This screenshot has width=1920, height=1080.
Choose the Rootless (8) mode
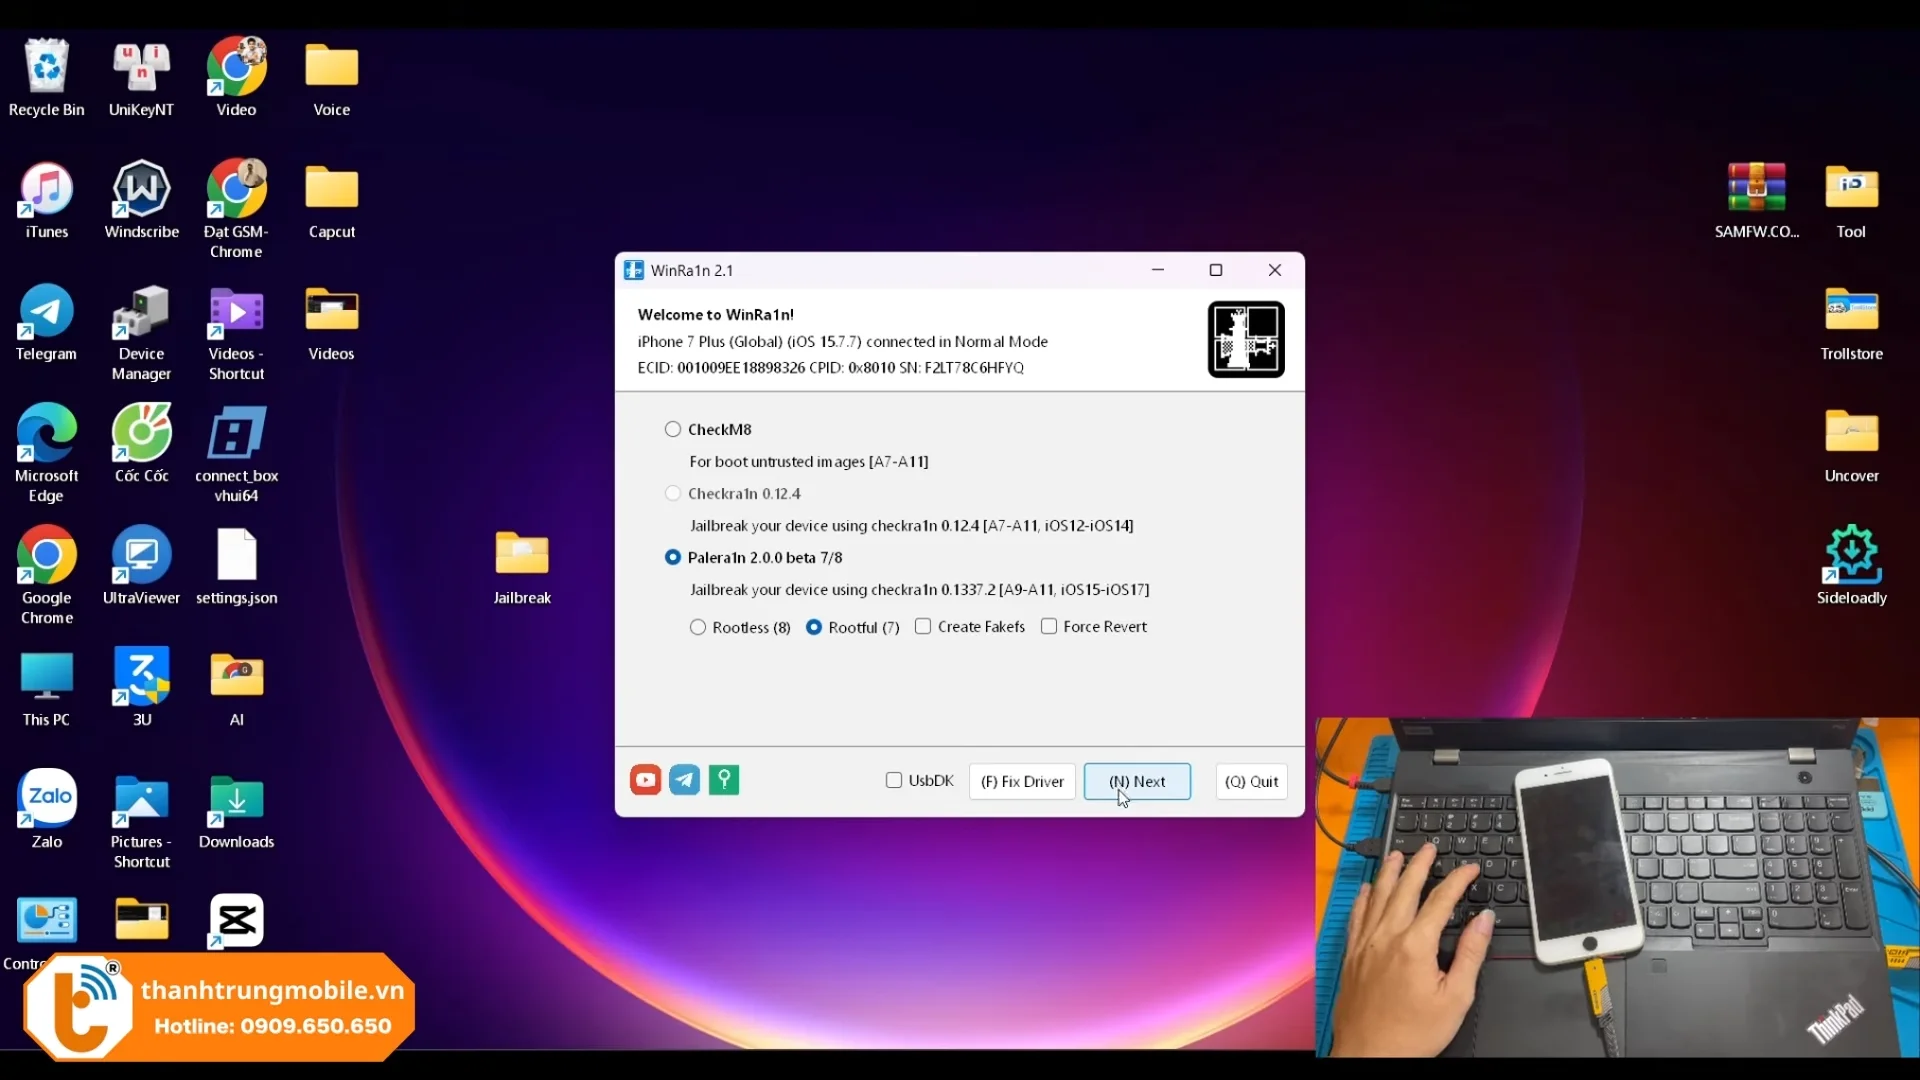698,627
